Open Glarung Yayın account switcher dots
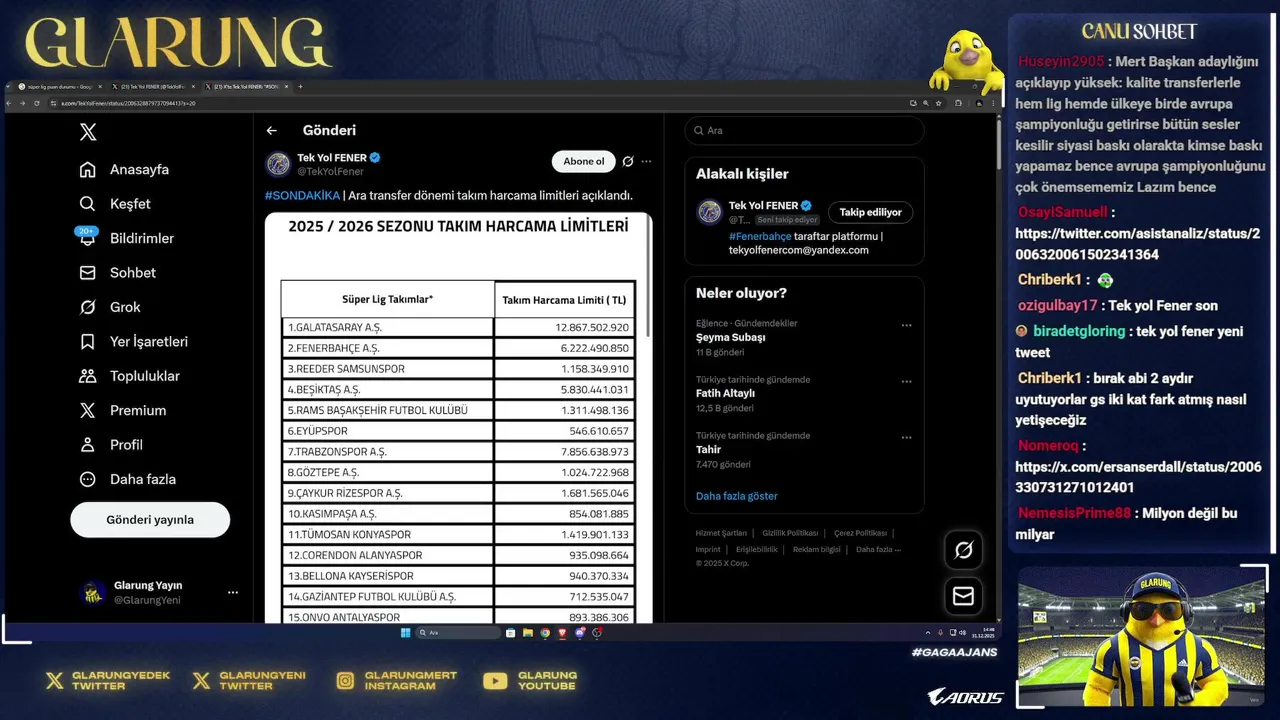This screenshot has width=1280, height=720. pyautogui.click(x=233, y=593)
